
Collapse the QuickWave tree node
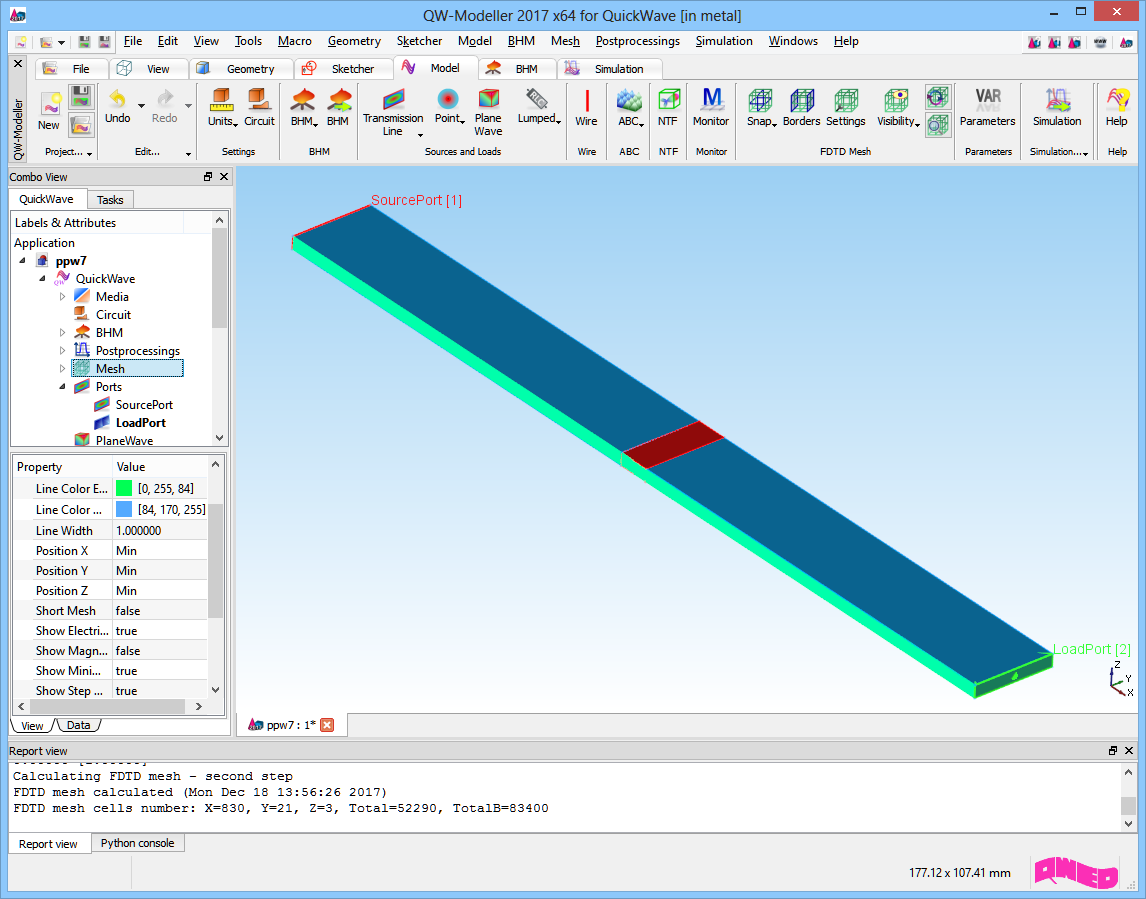point(42,278)
